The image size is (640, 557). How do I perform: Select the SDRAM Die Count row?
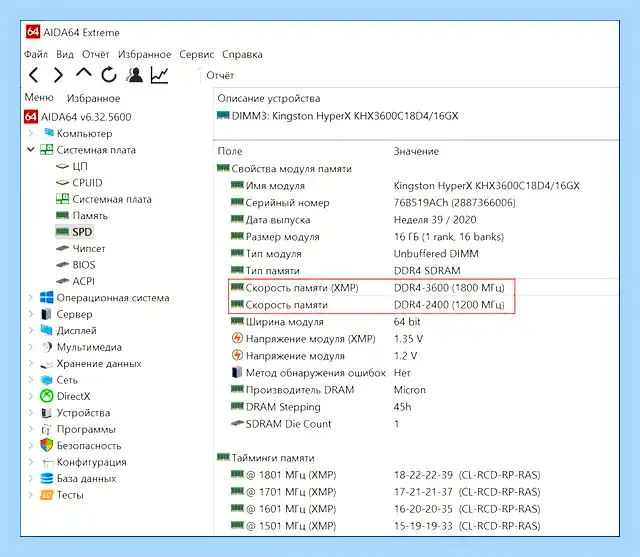pos(315,424)
